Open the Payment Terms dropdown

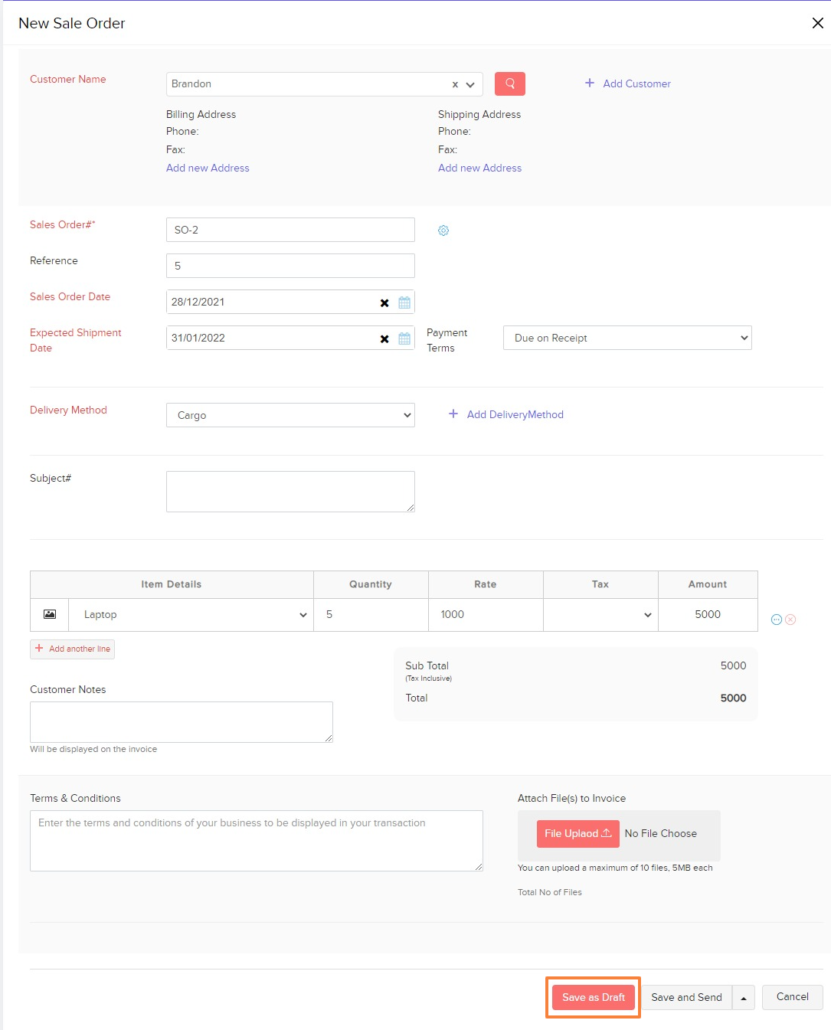(x=626, y=337)
